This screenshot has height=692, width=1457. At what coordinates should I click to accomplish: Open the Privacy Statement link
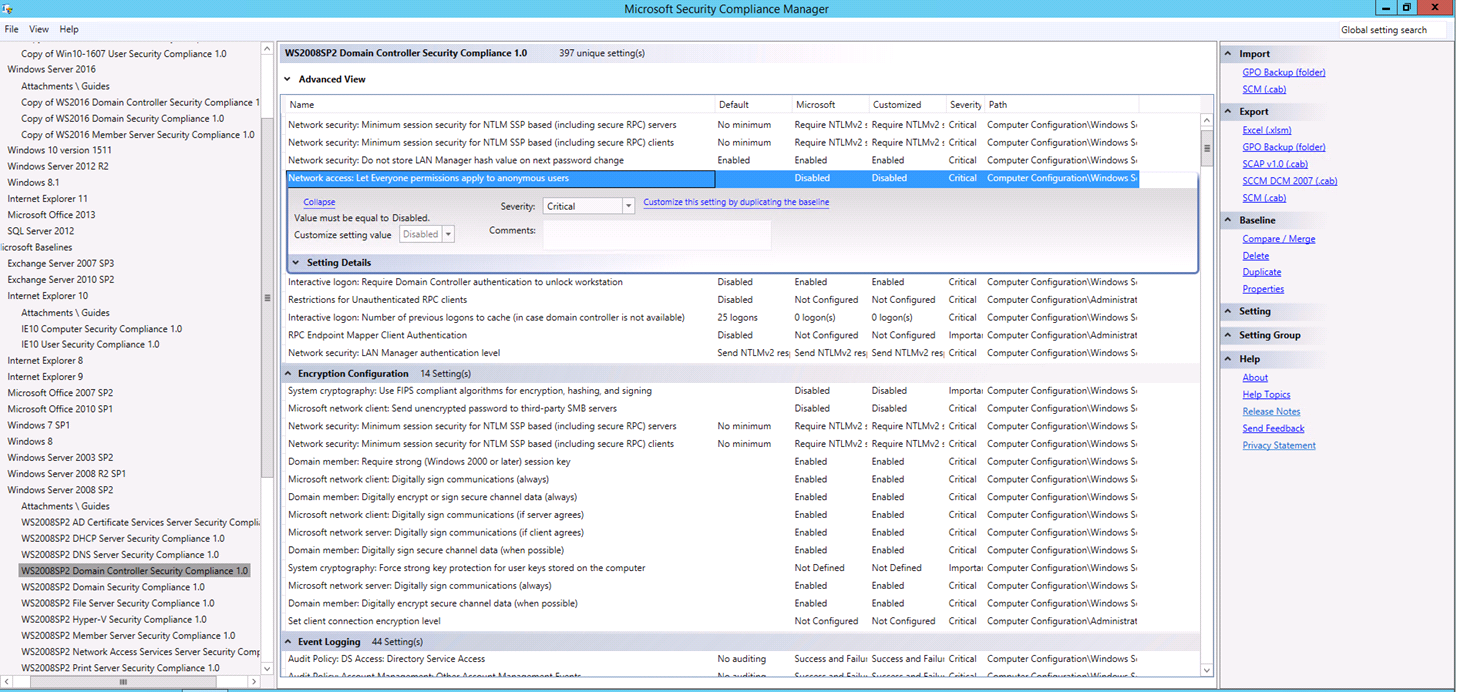pos(1279,446)
